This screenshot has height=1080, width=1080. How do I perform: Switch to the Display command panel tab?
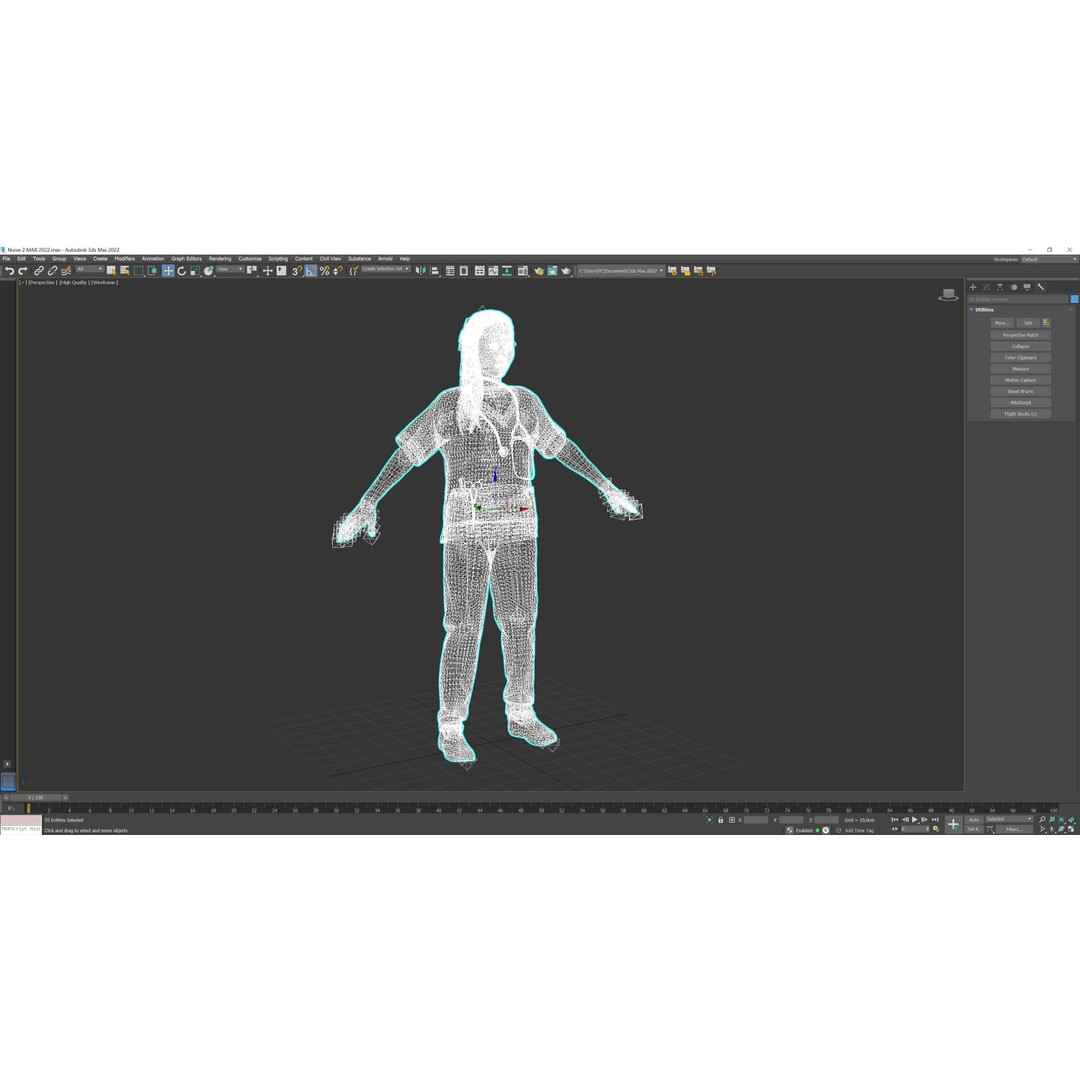click(1027, 287)
